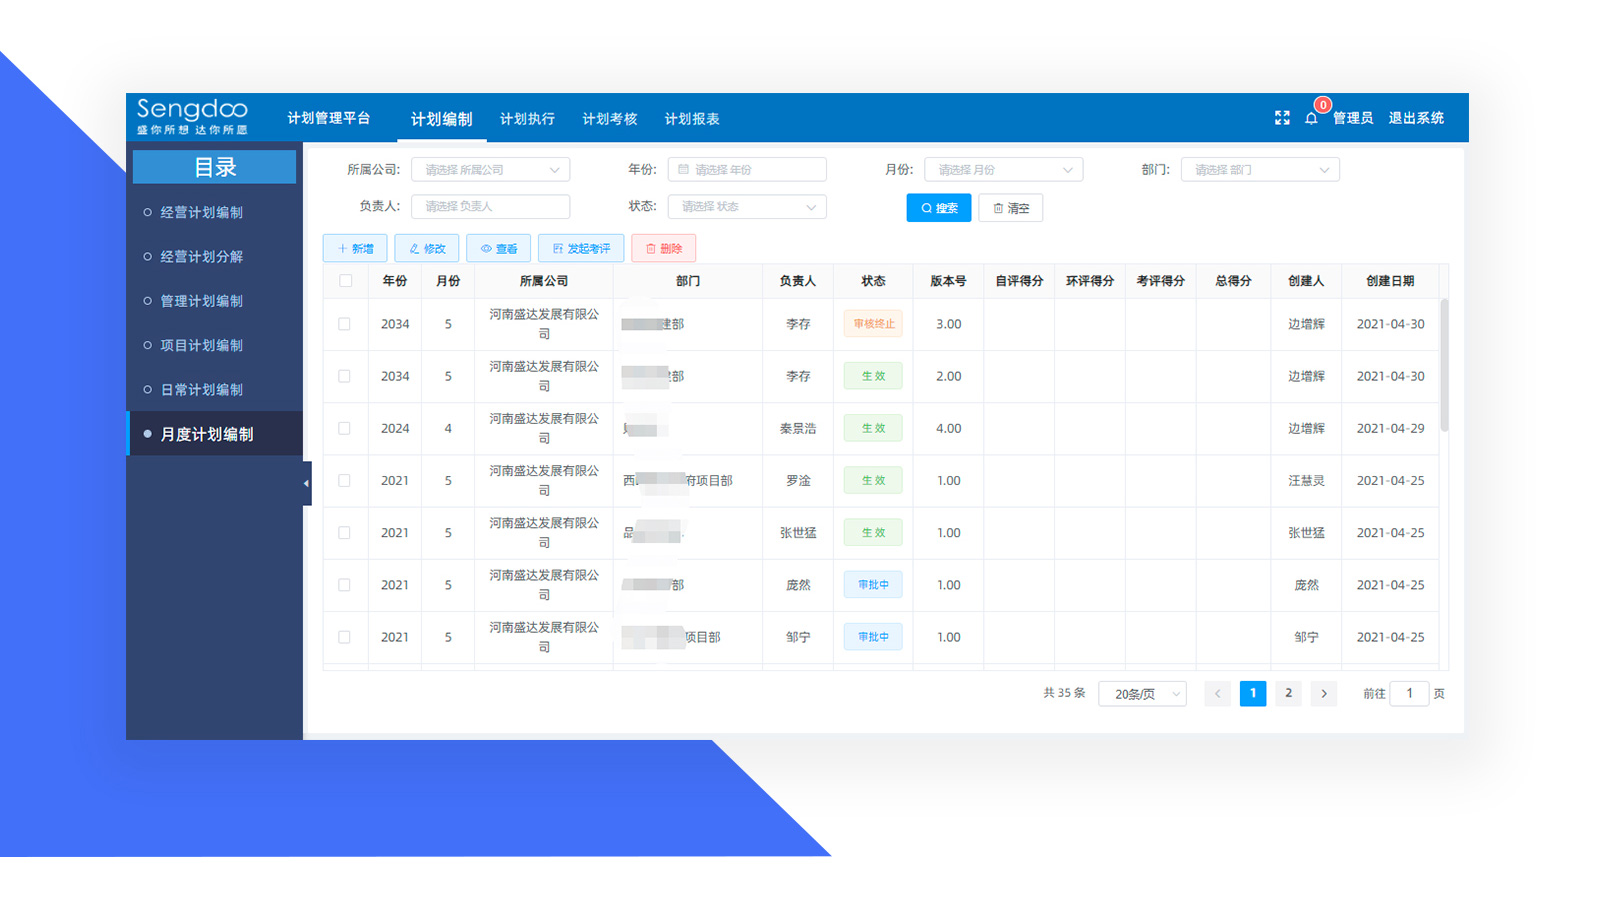
Task: Open the 所属公司 dropdown
Action: [x=490, y=170]
